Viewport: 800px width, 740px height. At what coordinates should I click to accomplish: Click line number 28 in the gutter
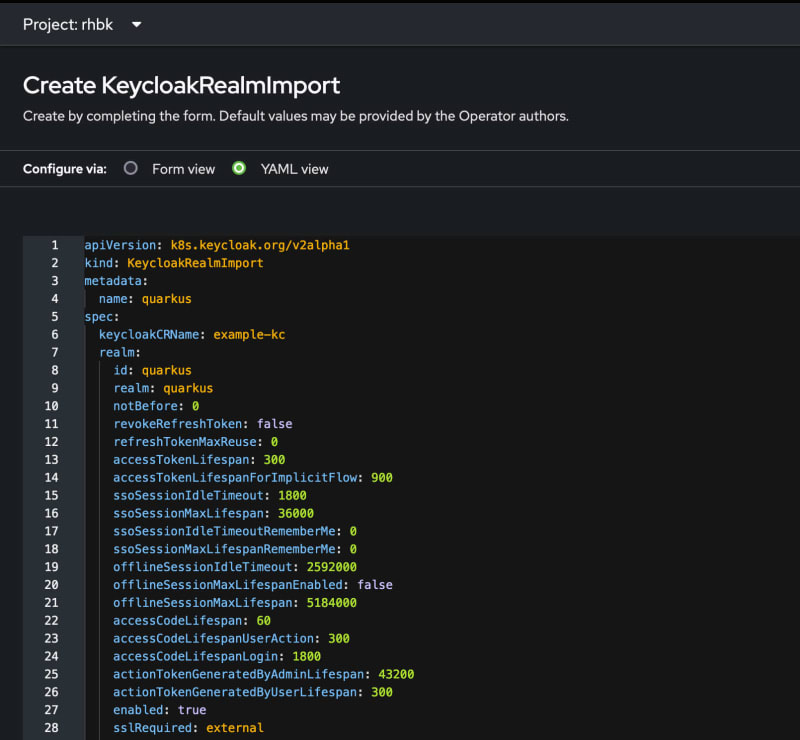(x=51, y=728)
